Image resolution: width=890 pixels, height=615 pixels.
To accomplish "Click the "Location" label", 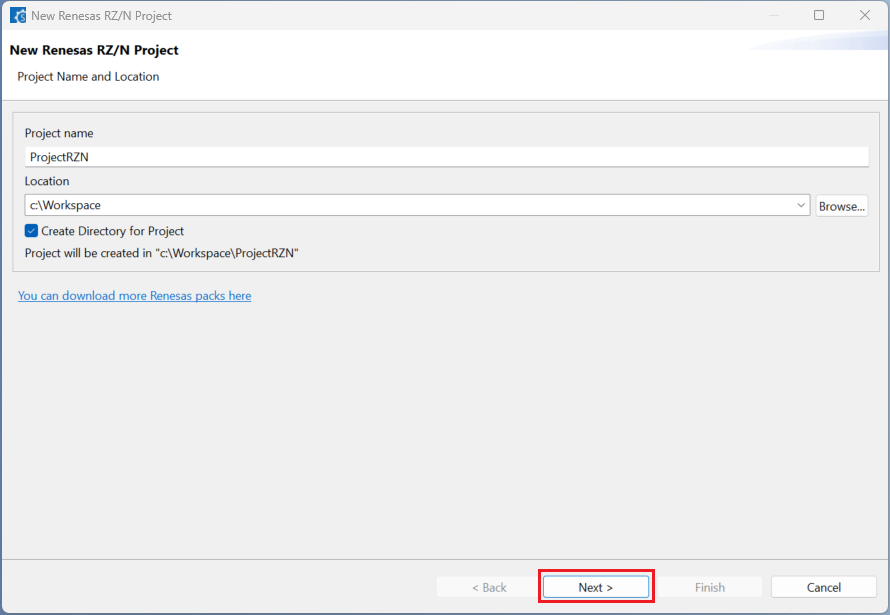I will coord(47,181).
